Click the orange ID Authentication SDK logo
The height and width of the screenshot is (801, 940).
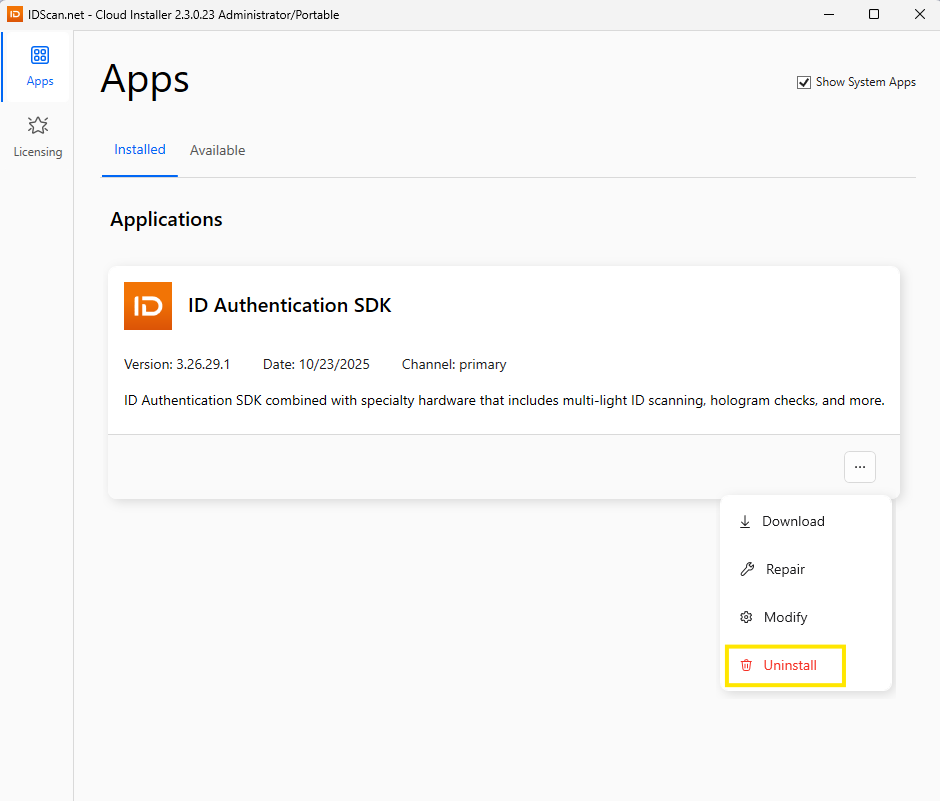click(x=148, y=306)
